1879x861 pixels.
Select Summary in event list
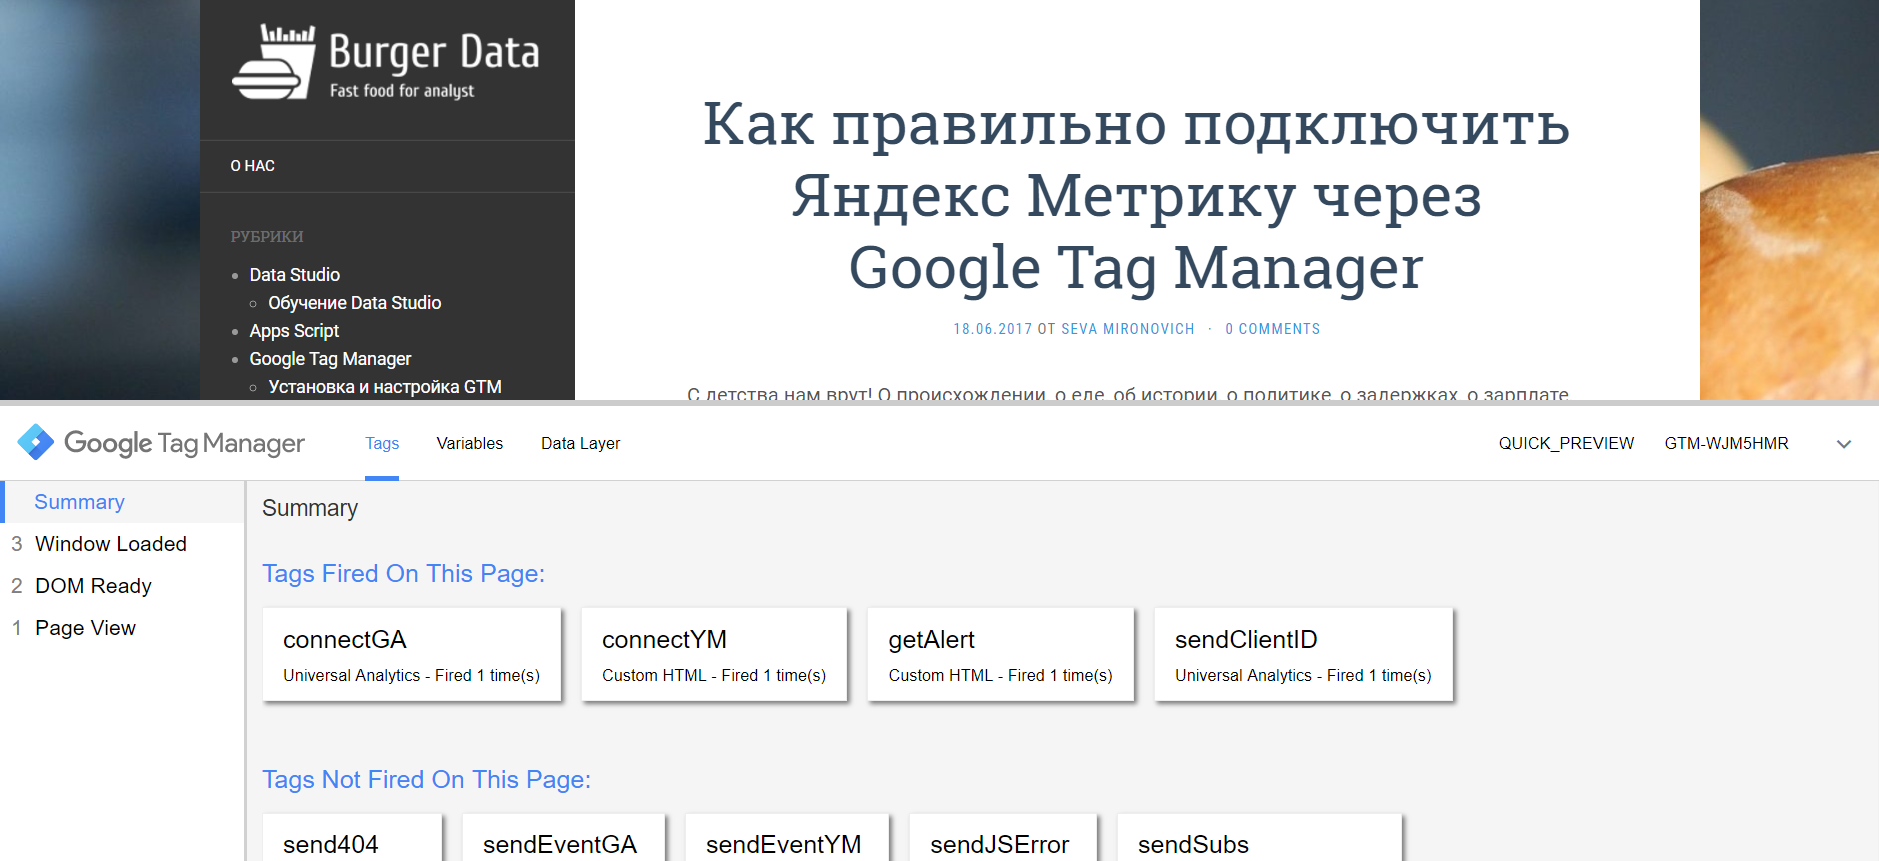[x=124, y=502]
